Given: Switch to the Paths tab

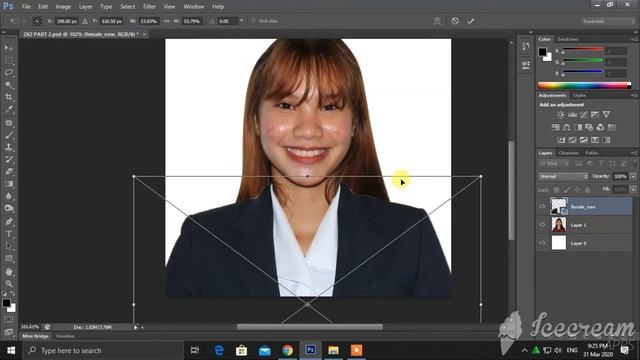Looking at the screenshot, I should pyautogui.click(x=591, y=153).
